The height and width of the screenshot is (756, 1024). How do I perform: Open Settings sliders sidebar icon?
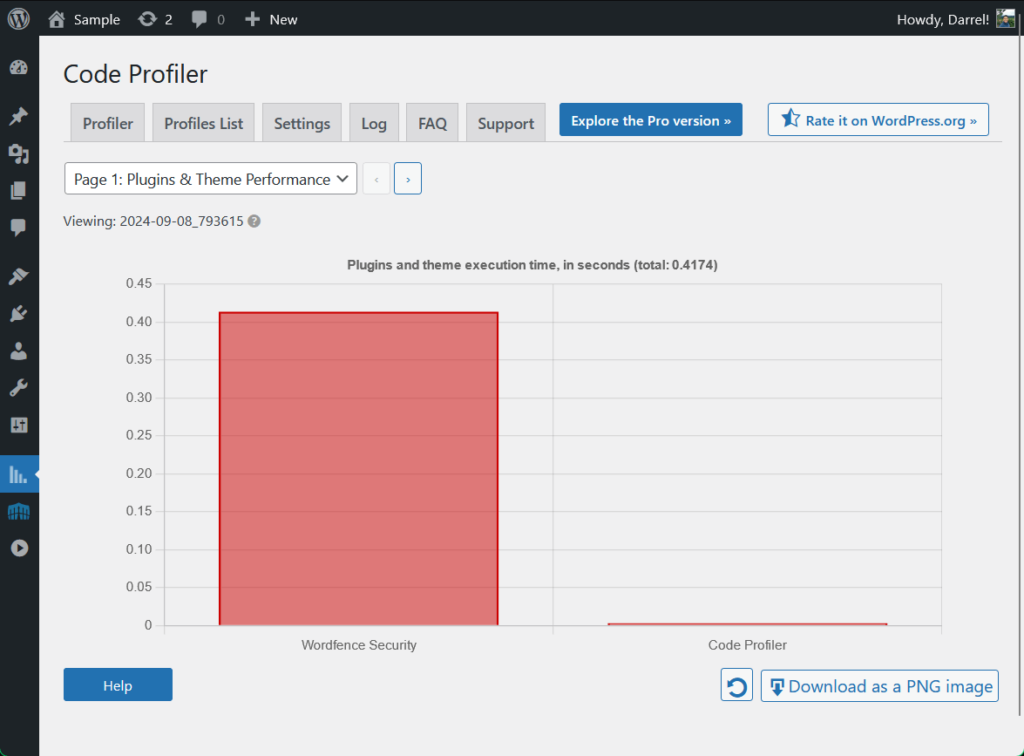pos(19,425)
